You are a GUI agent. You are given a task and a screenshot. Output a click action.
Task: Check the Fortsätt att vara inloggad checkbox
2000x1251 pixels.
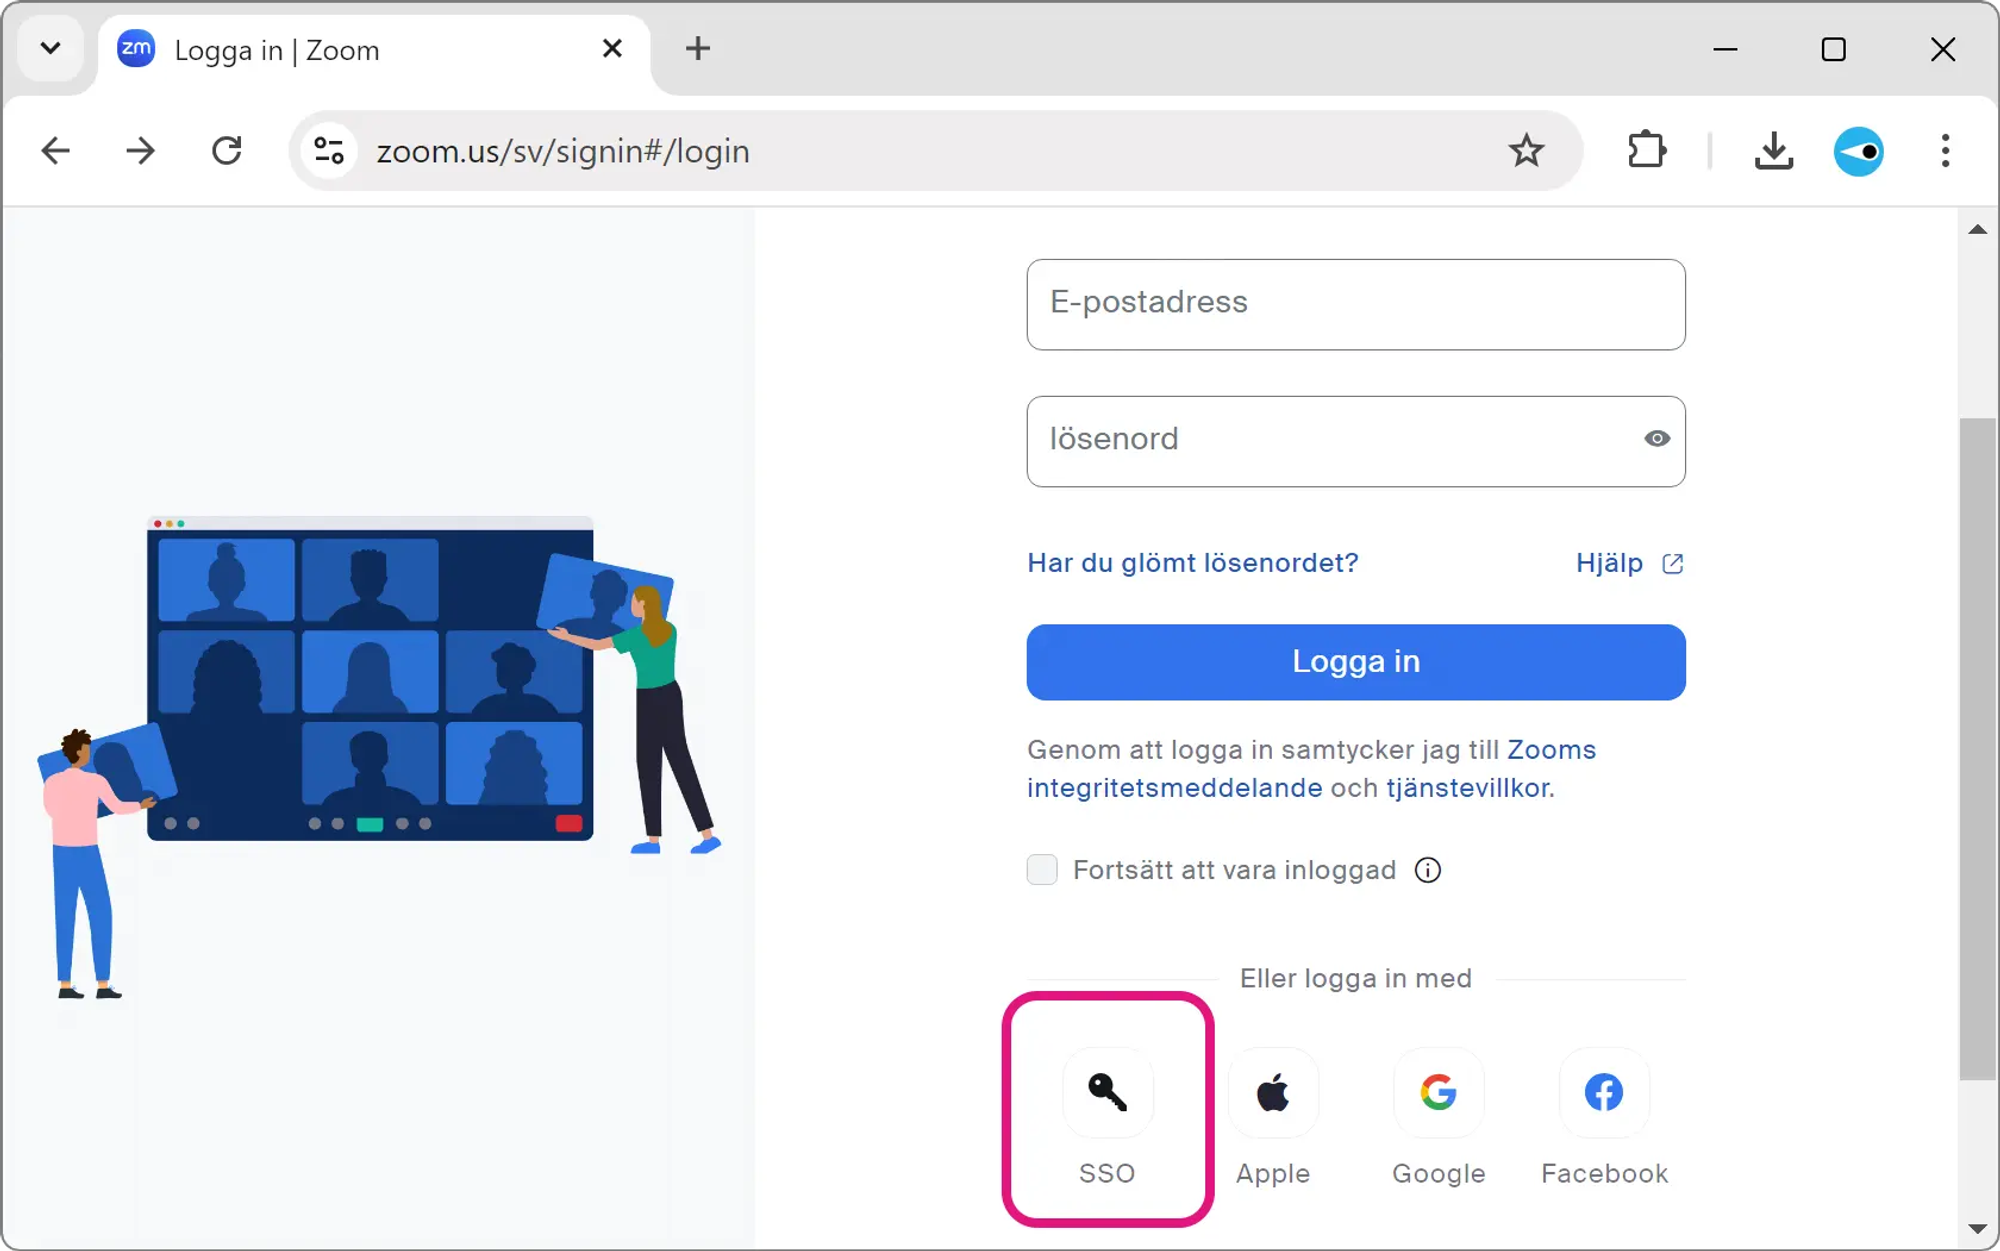tap(1042, 869)
